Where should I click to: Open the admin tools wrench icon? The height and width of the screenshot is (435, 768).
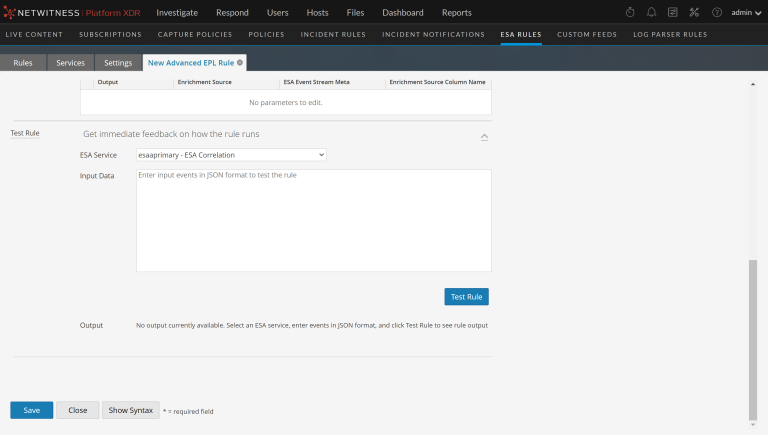(694, 13)
